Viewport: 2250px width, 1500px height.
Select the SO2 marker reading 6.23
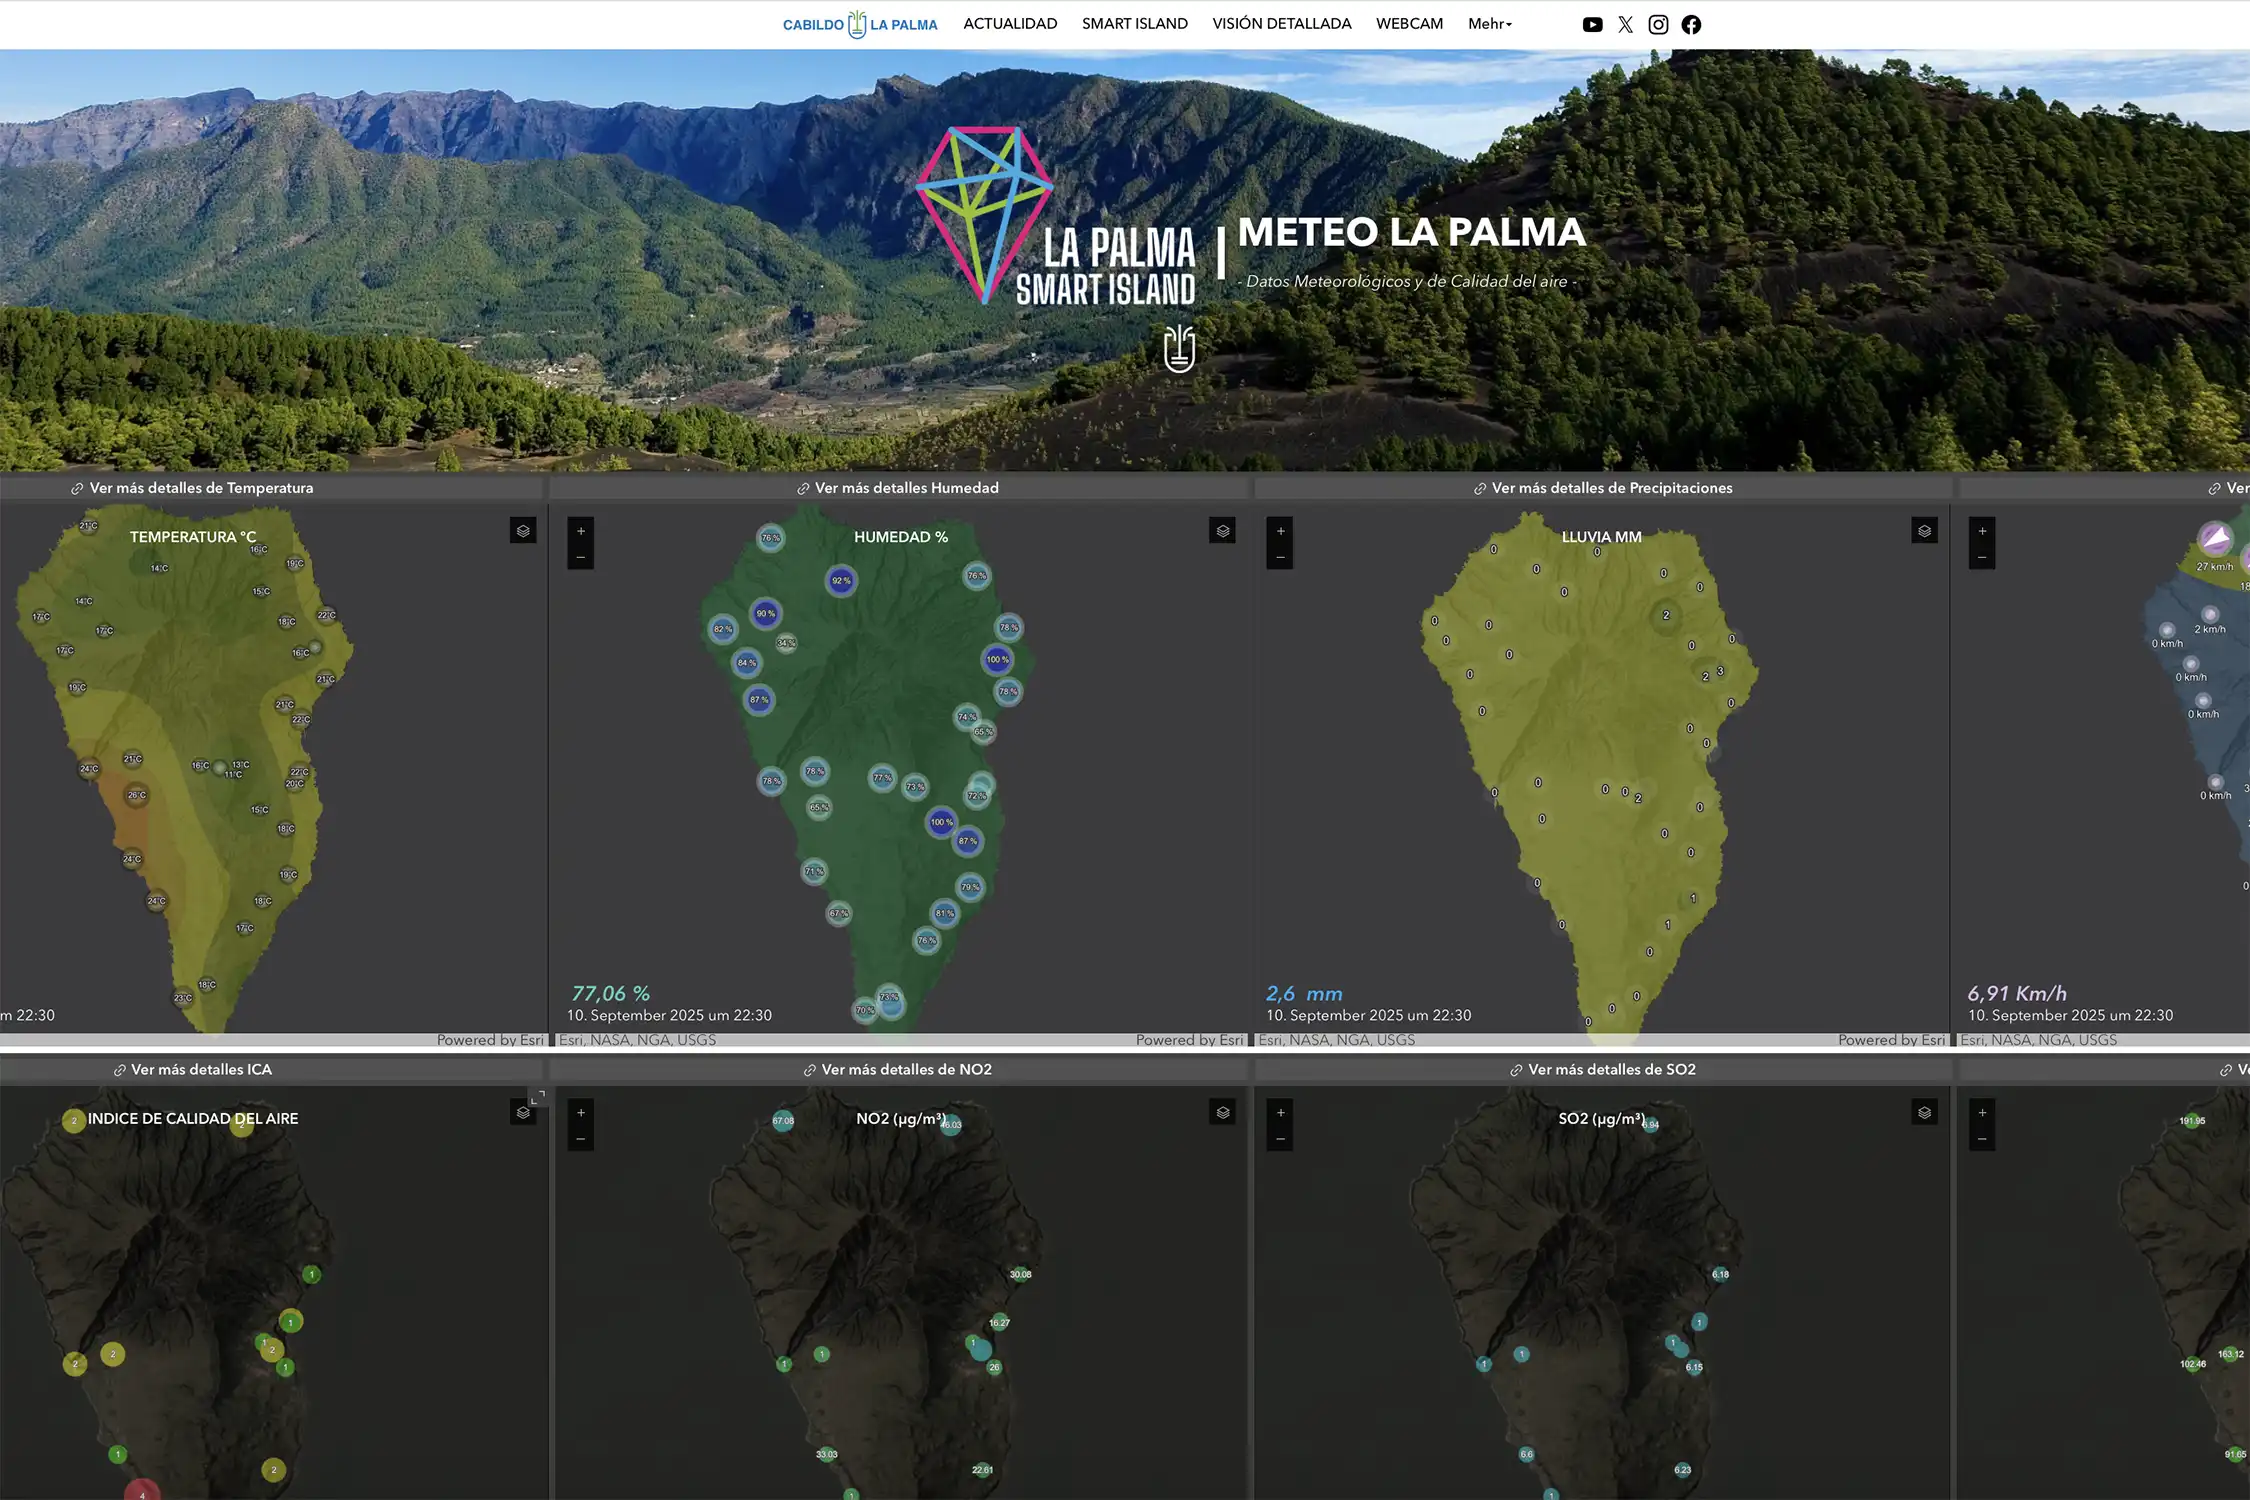[x=1683, y=1470]
